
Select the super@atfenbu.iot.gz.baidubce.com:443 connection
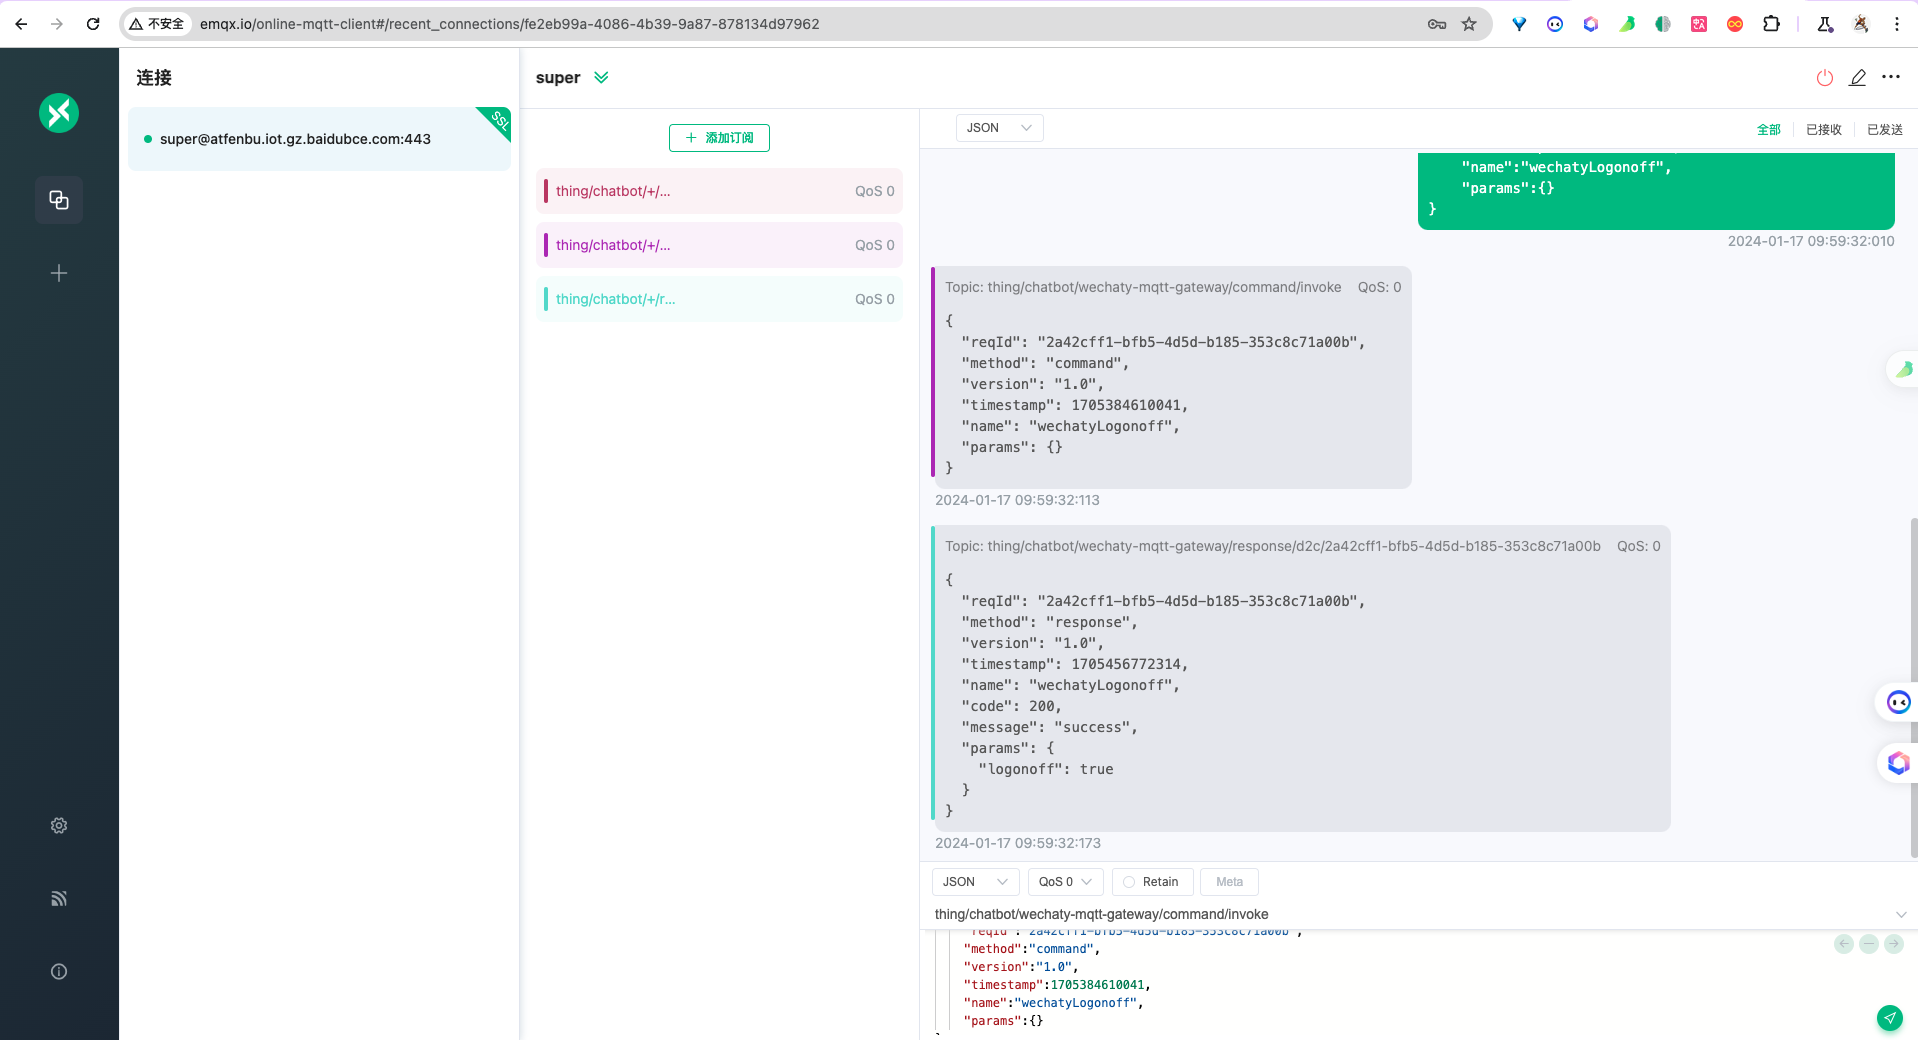(319, 139)
